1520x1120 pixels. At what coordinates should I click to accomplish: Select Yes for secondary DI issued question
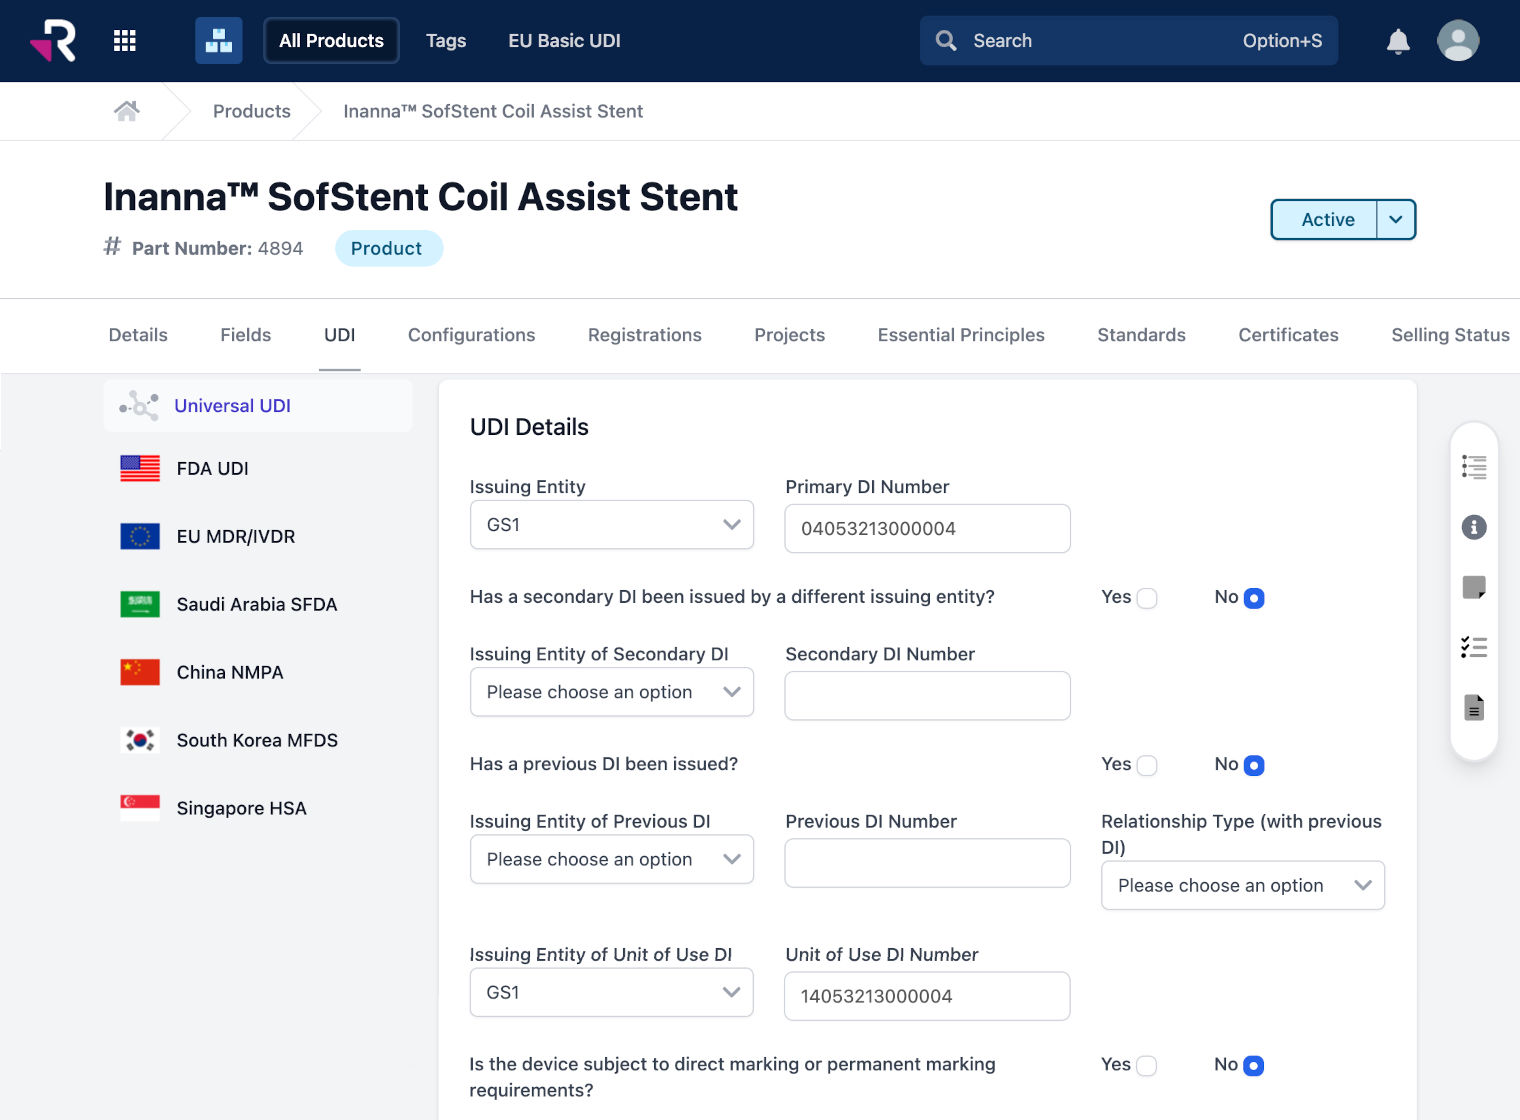(x=1147, y=598)
